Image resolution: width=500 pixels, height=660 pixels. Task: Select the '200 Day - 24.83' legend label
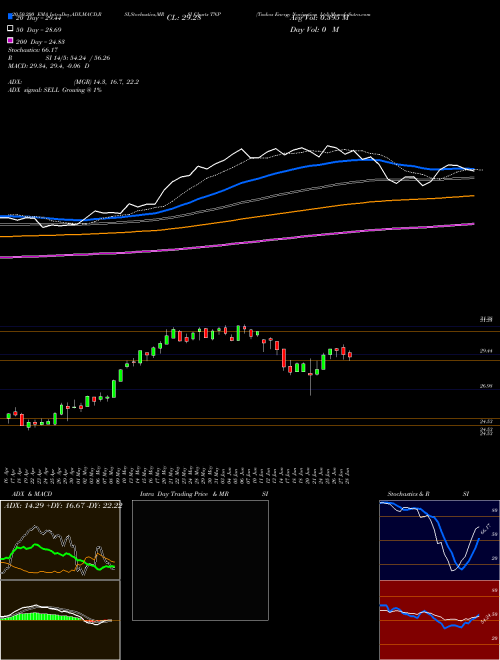(40, 42)
